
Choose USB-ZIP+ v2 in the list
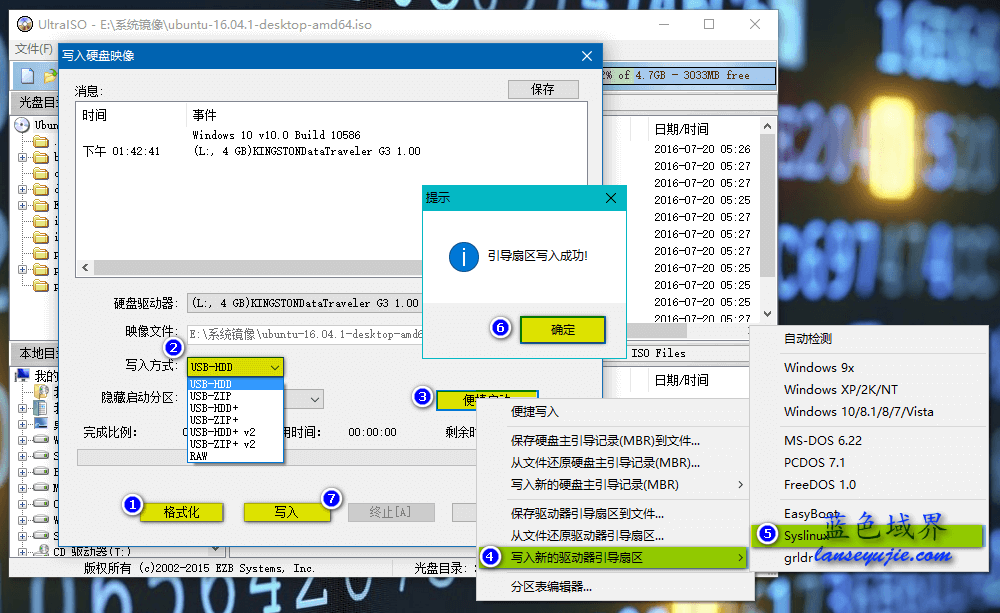tap(235, 445)
